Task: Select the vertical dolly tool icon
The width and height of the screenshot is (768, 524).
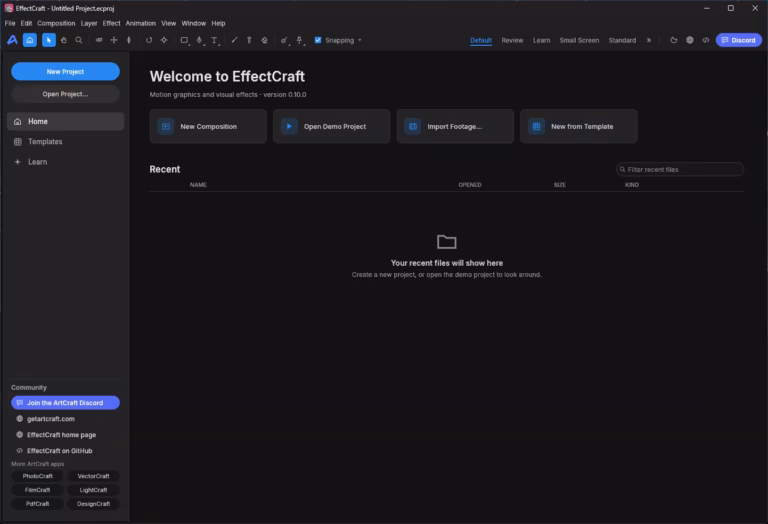Action: click(129, 40)
